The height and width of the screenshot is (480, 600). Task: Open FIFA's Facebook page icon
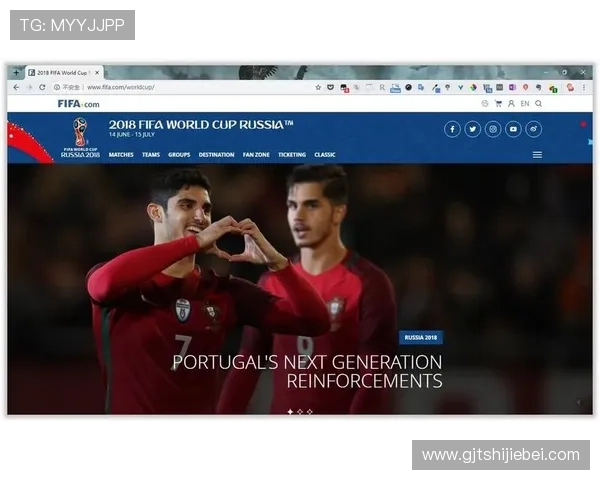click(452, 129)
